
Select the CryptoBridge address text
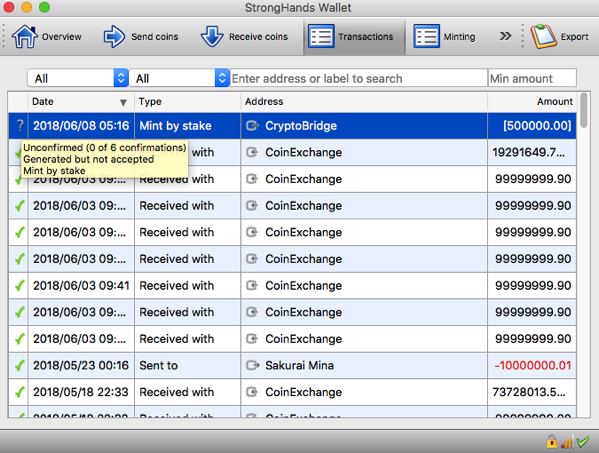(x=301, y=126)
